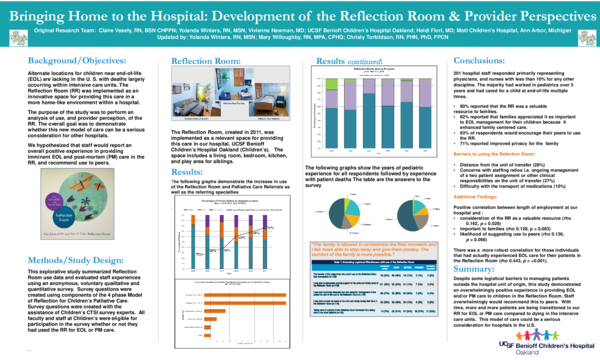Click the orange italic family quote

[374, 249]
